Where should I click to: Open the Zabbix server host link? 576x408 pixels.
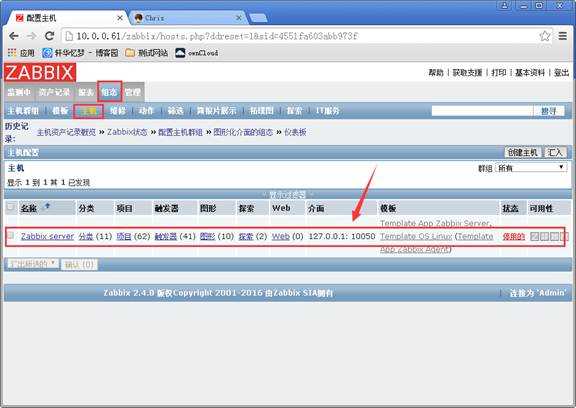click(47, 236)
